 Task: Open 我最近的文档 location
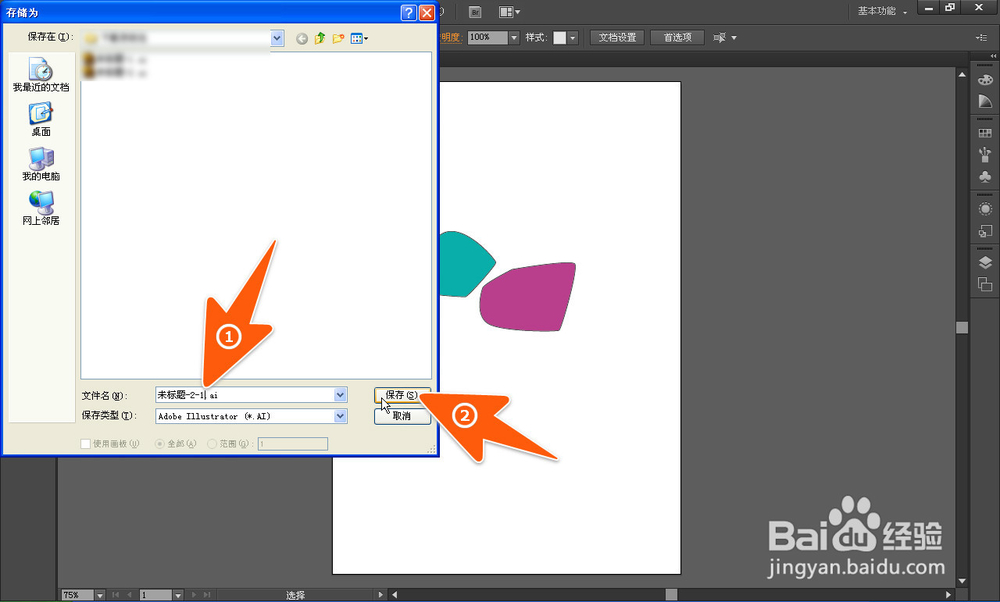coord(41,75)
